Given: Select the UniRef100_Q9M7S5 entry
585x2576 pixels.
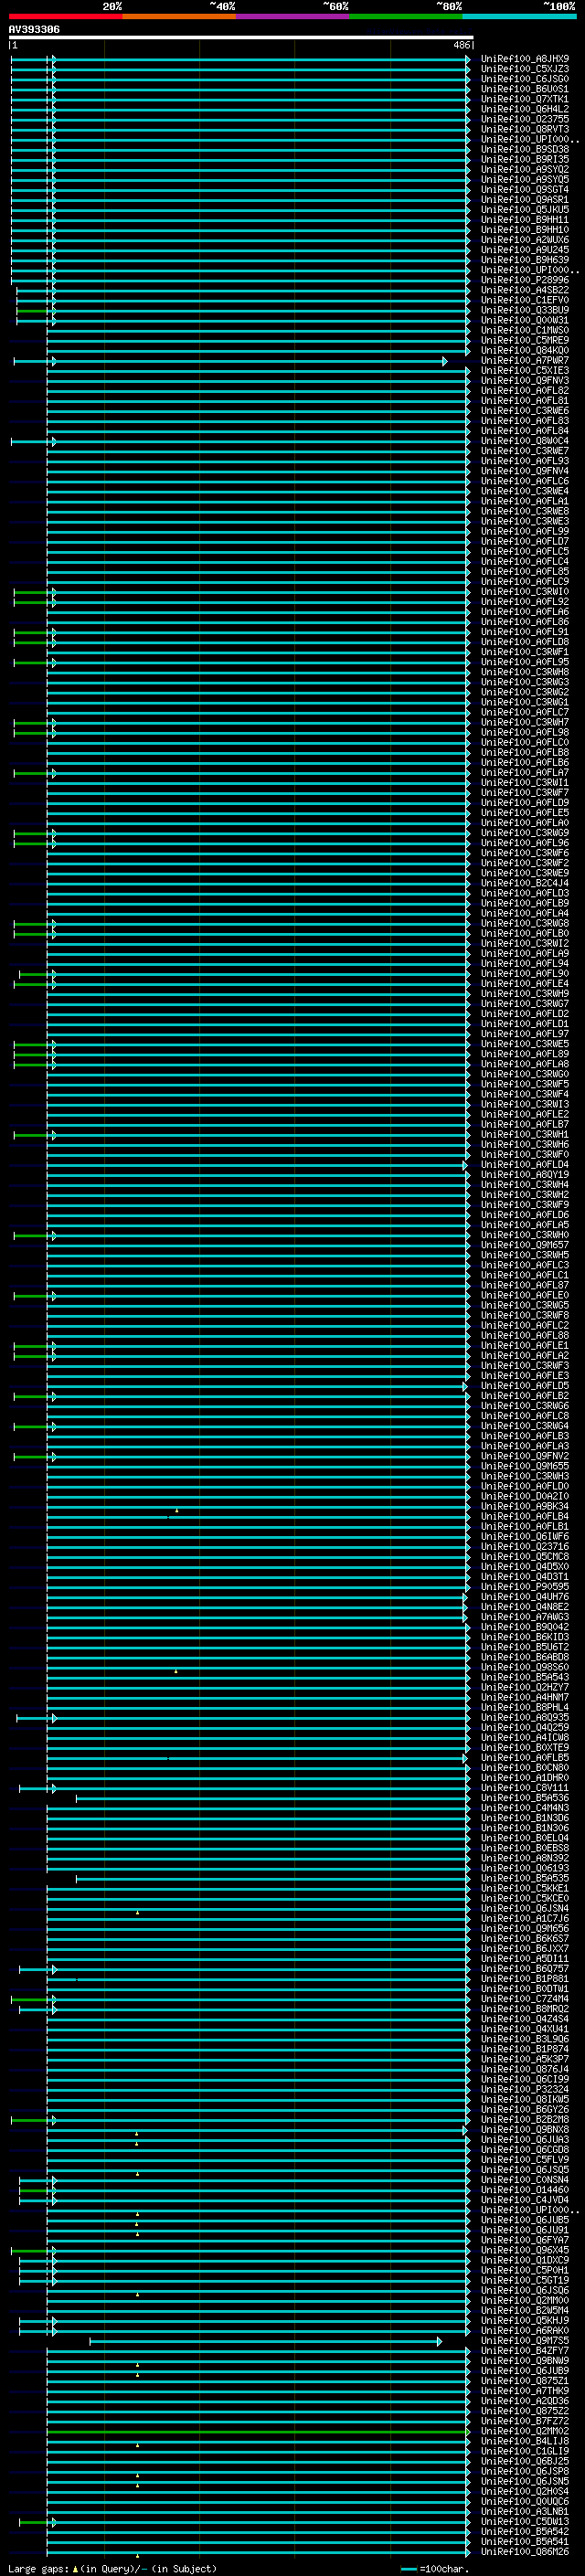Looking at the screenshot, I should click(x=525, y=2340).
